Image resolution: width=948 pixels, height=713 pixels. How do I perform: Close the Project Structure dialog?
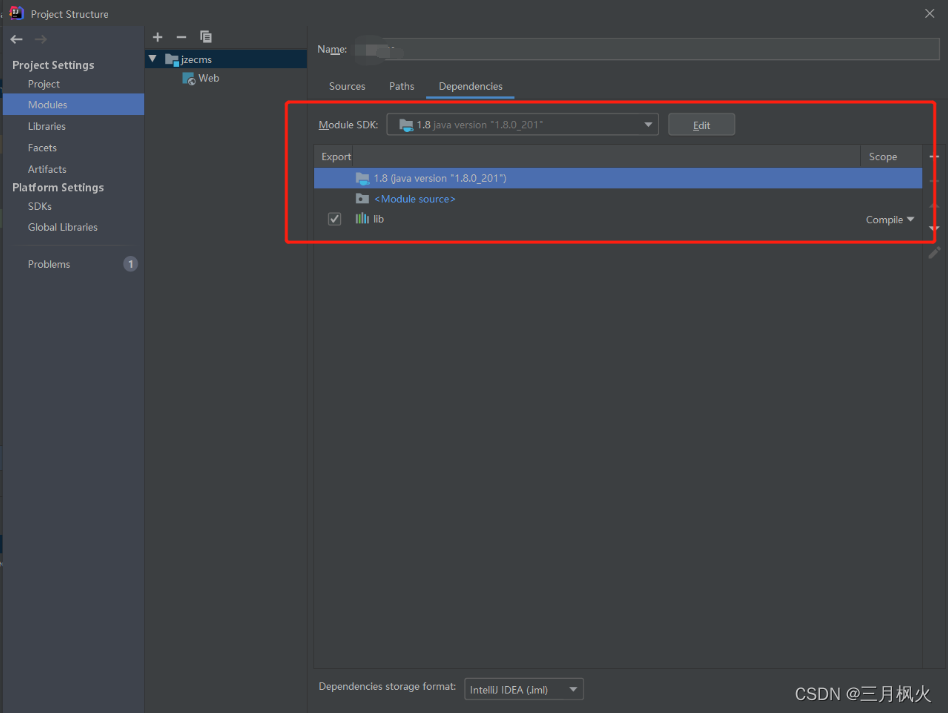click(x=929, y=13)
